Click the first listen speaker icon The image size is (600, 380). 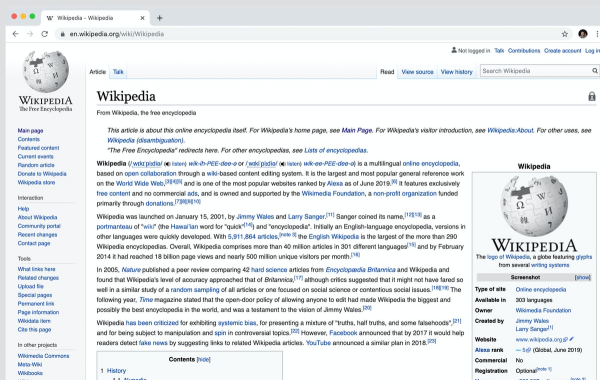tap(168, 164)
